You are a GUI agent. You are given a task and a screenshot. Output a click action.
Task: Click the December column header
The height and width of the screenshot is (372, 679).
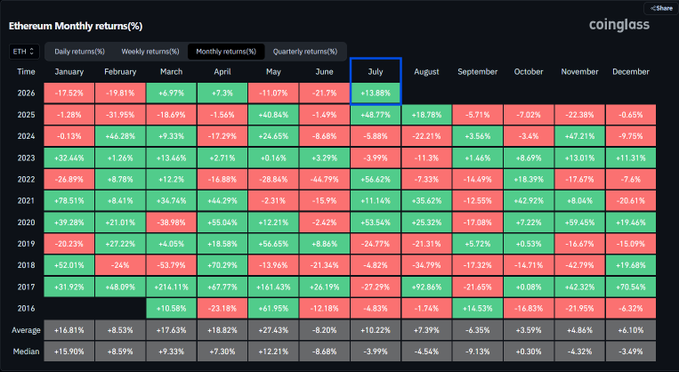point(630,72)
